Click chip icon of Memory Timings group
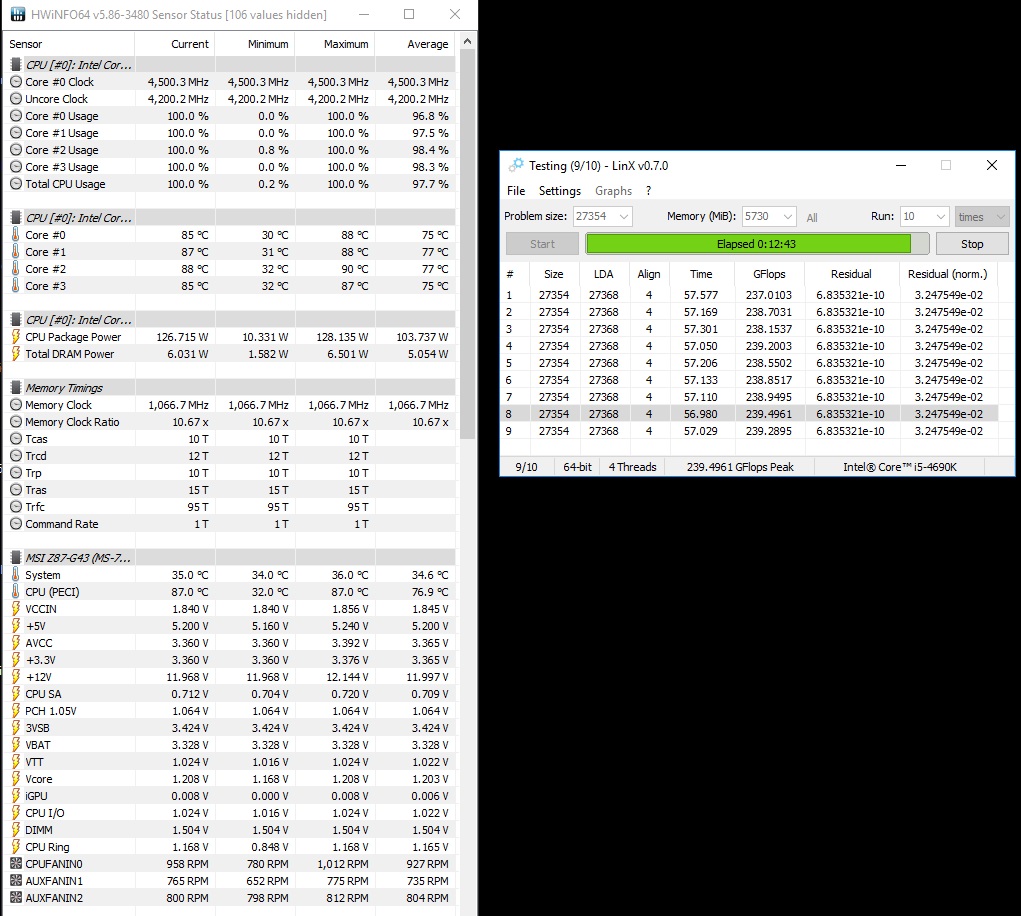 [16, 387]
